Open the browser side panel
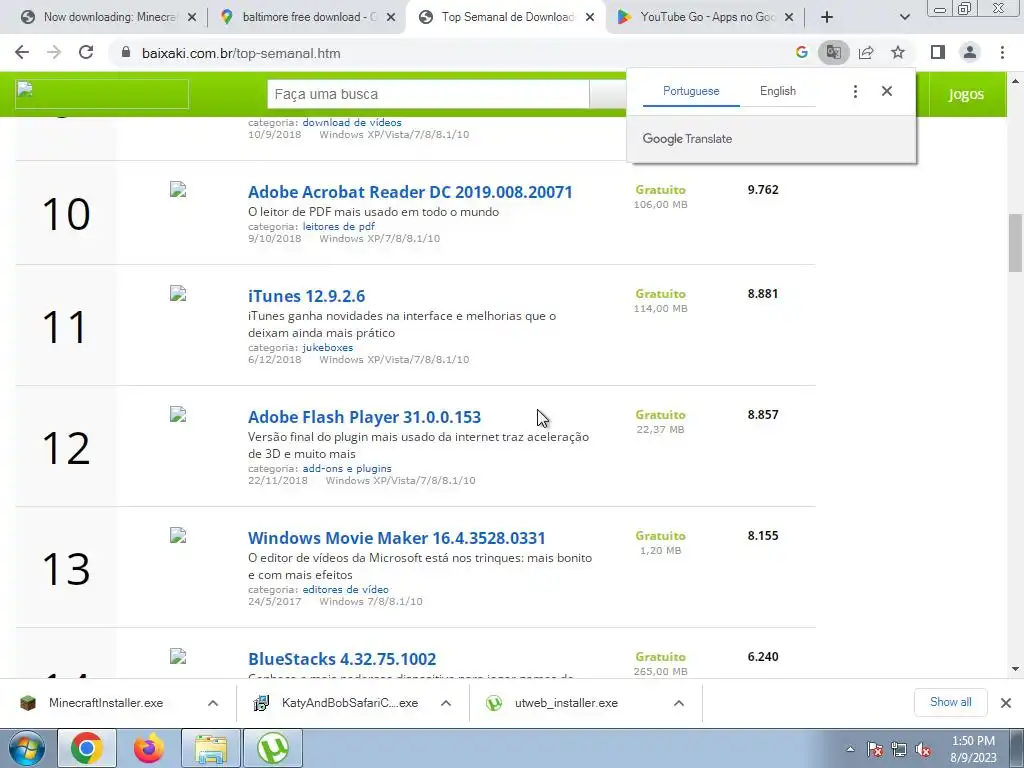 (938, 53)
